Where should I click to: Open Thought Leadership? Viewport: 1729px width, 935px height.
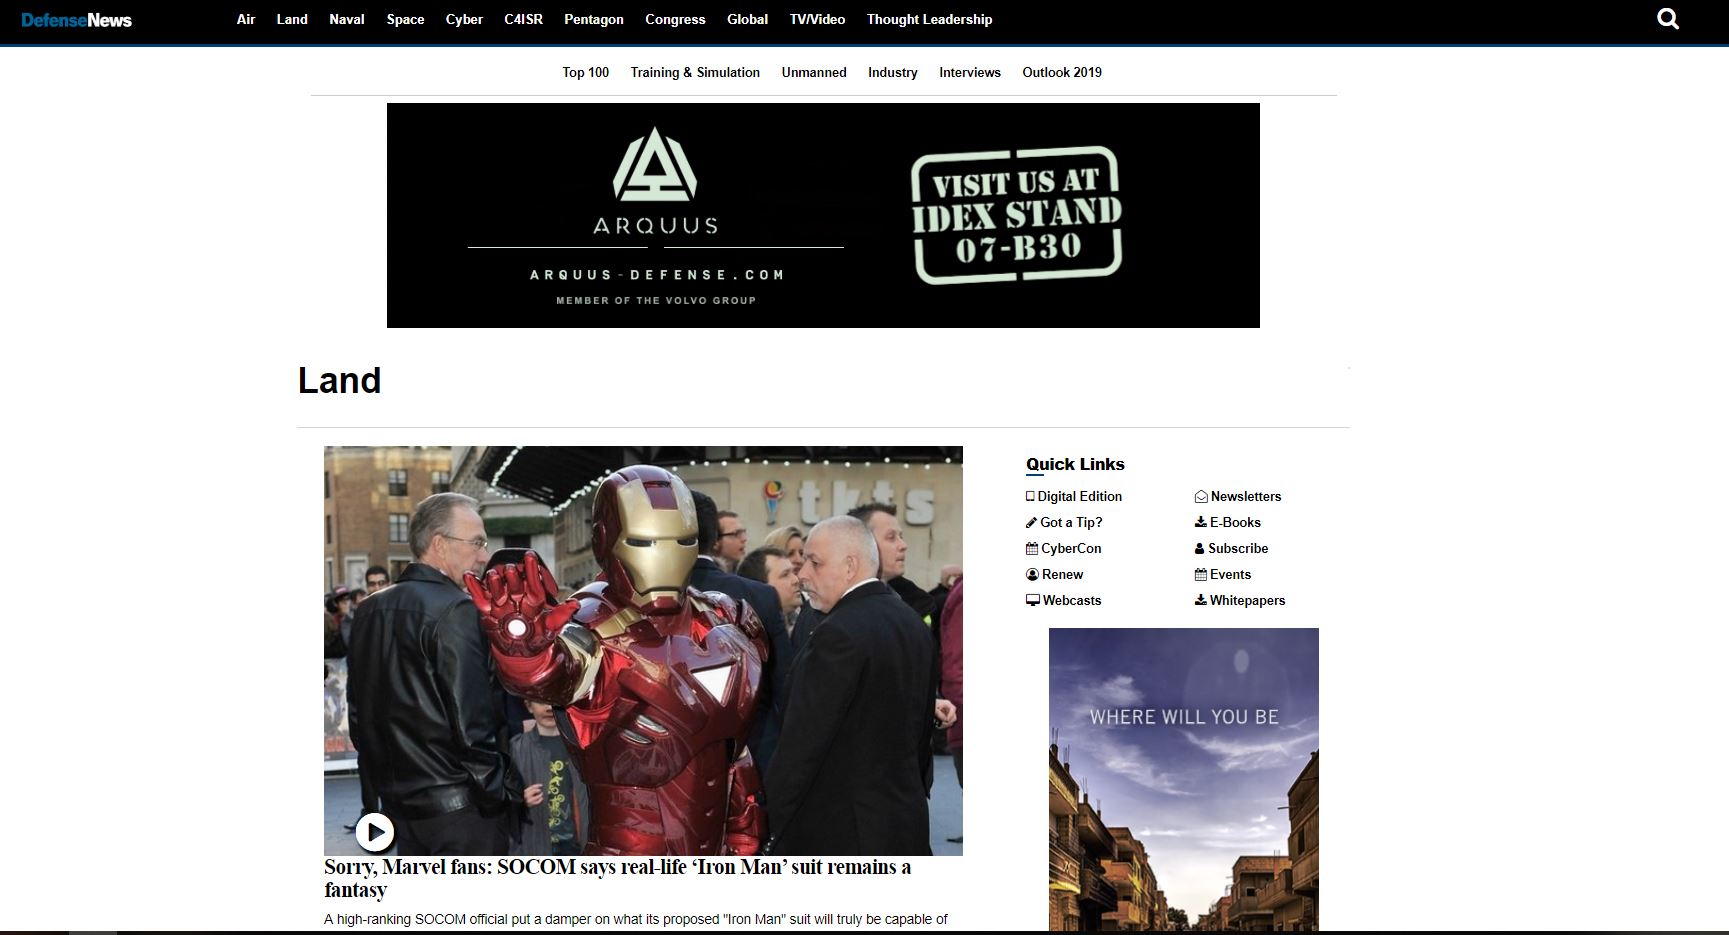point(930,19)
